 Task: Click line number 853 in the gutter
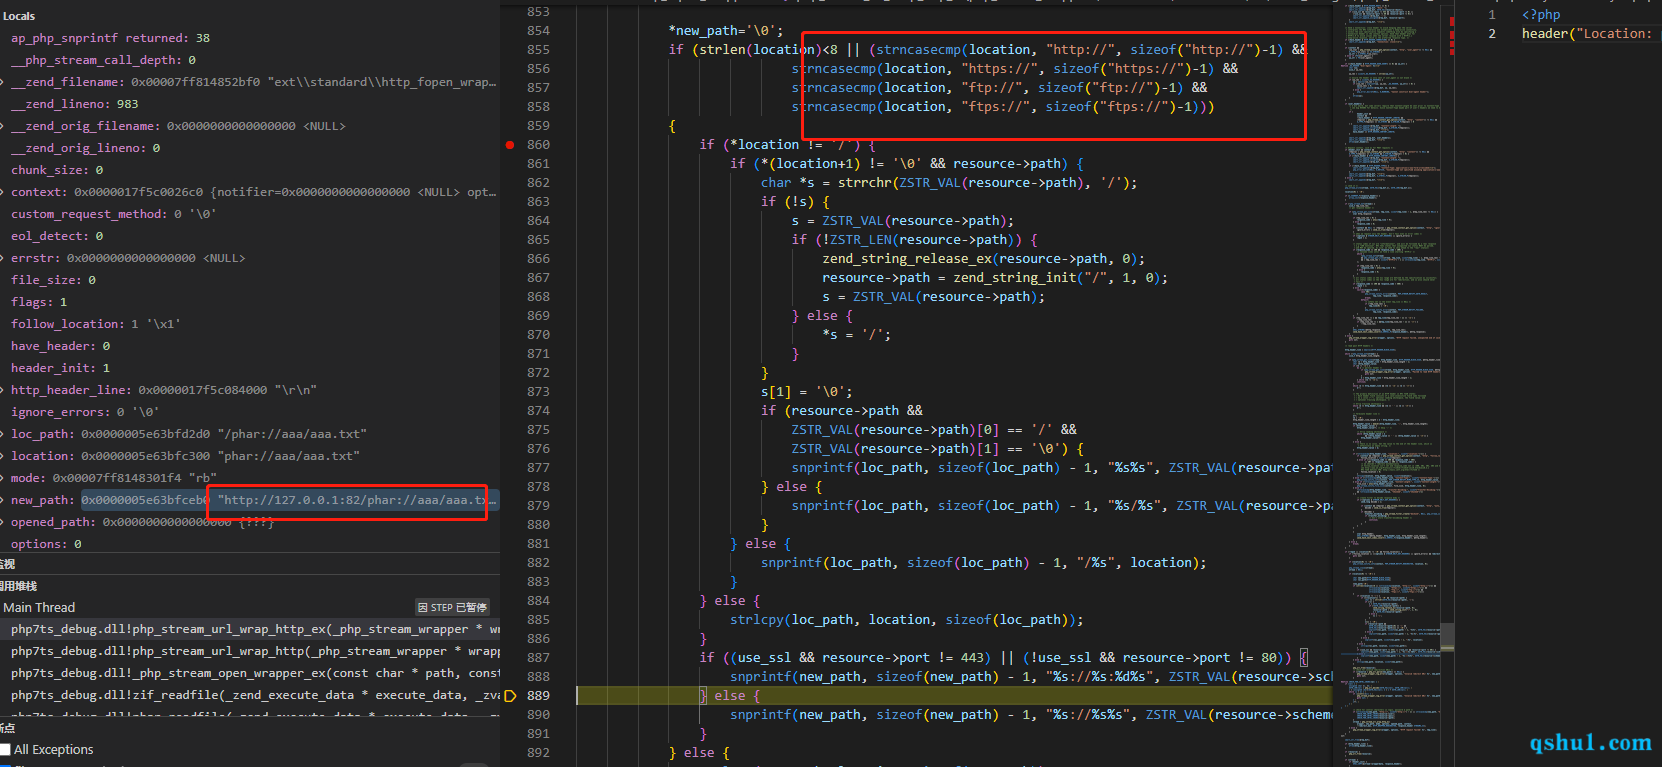[x=538, y=12]
